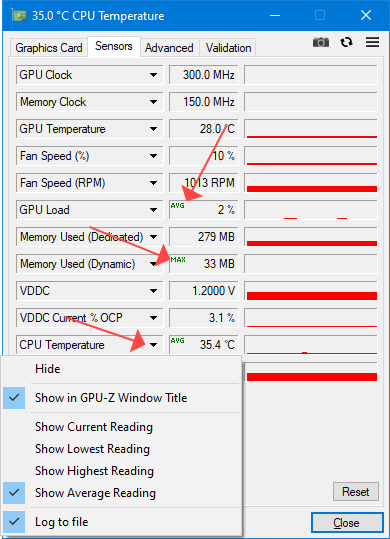Expand the GPU Clock sensor dropdown

pos(154,75)
